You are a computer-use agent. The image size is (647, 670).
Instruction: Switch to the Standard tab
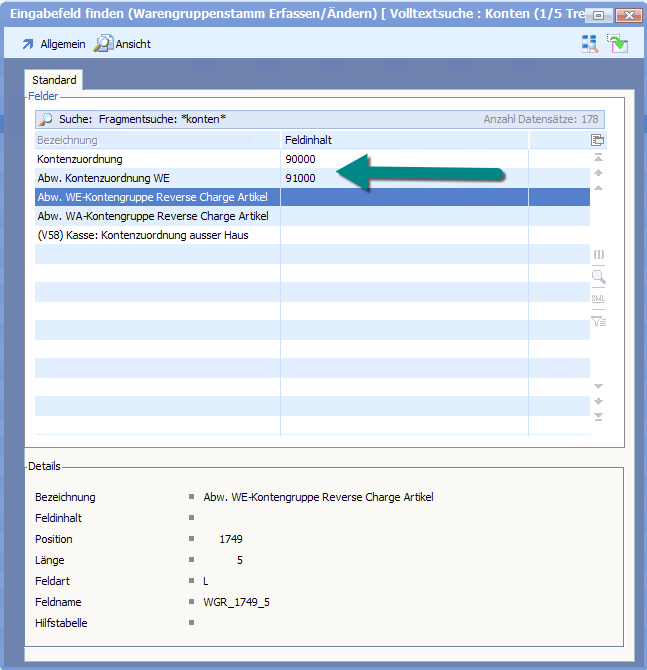click(54, 80)
